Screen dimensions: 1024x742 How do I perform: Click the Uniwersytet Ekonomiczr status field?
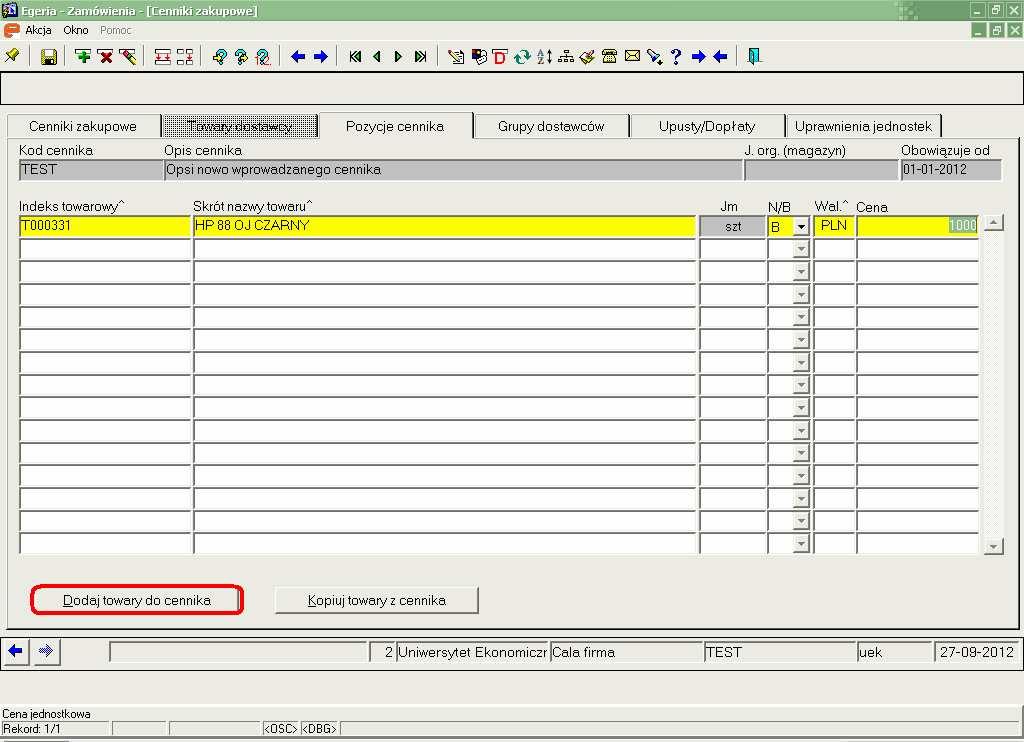click(472, 652)
